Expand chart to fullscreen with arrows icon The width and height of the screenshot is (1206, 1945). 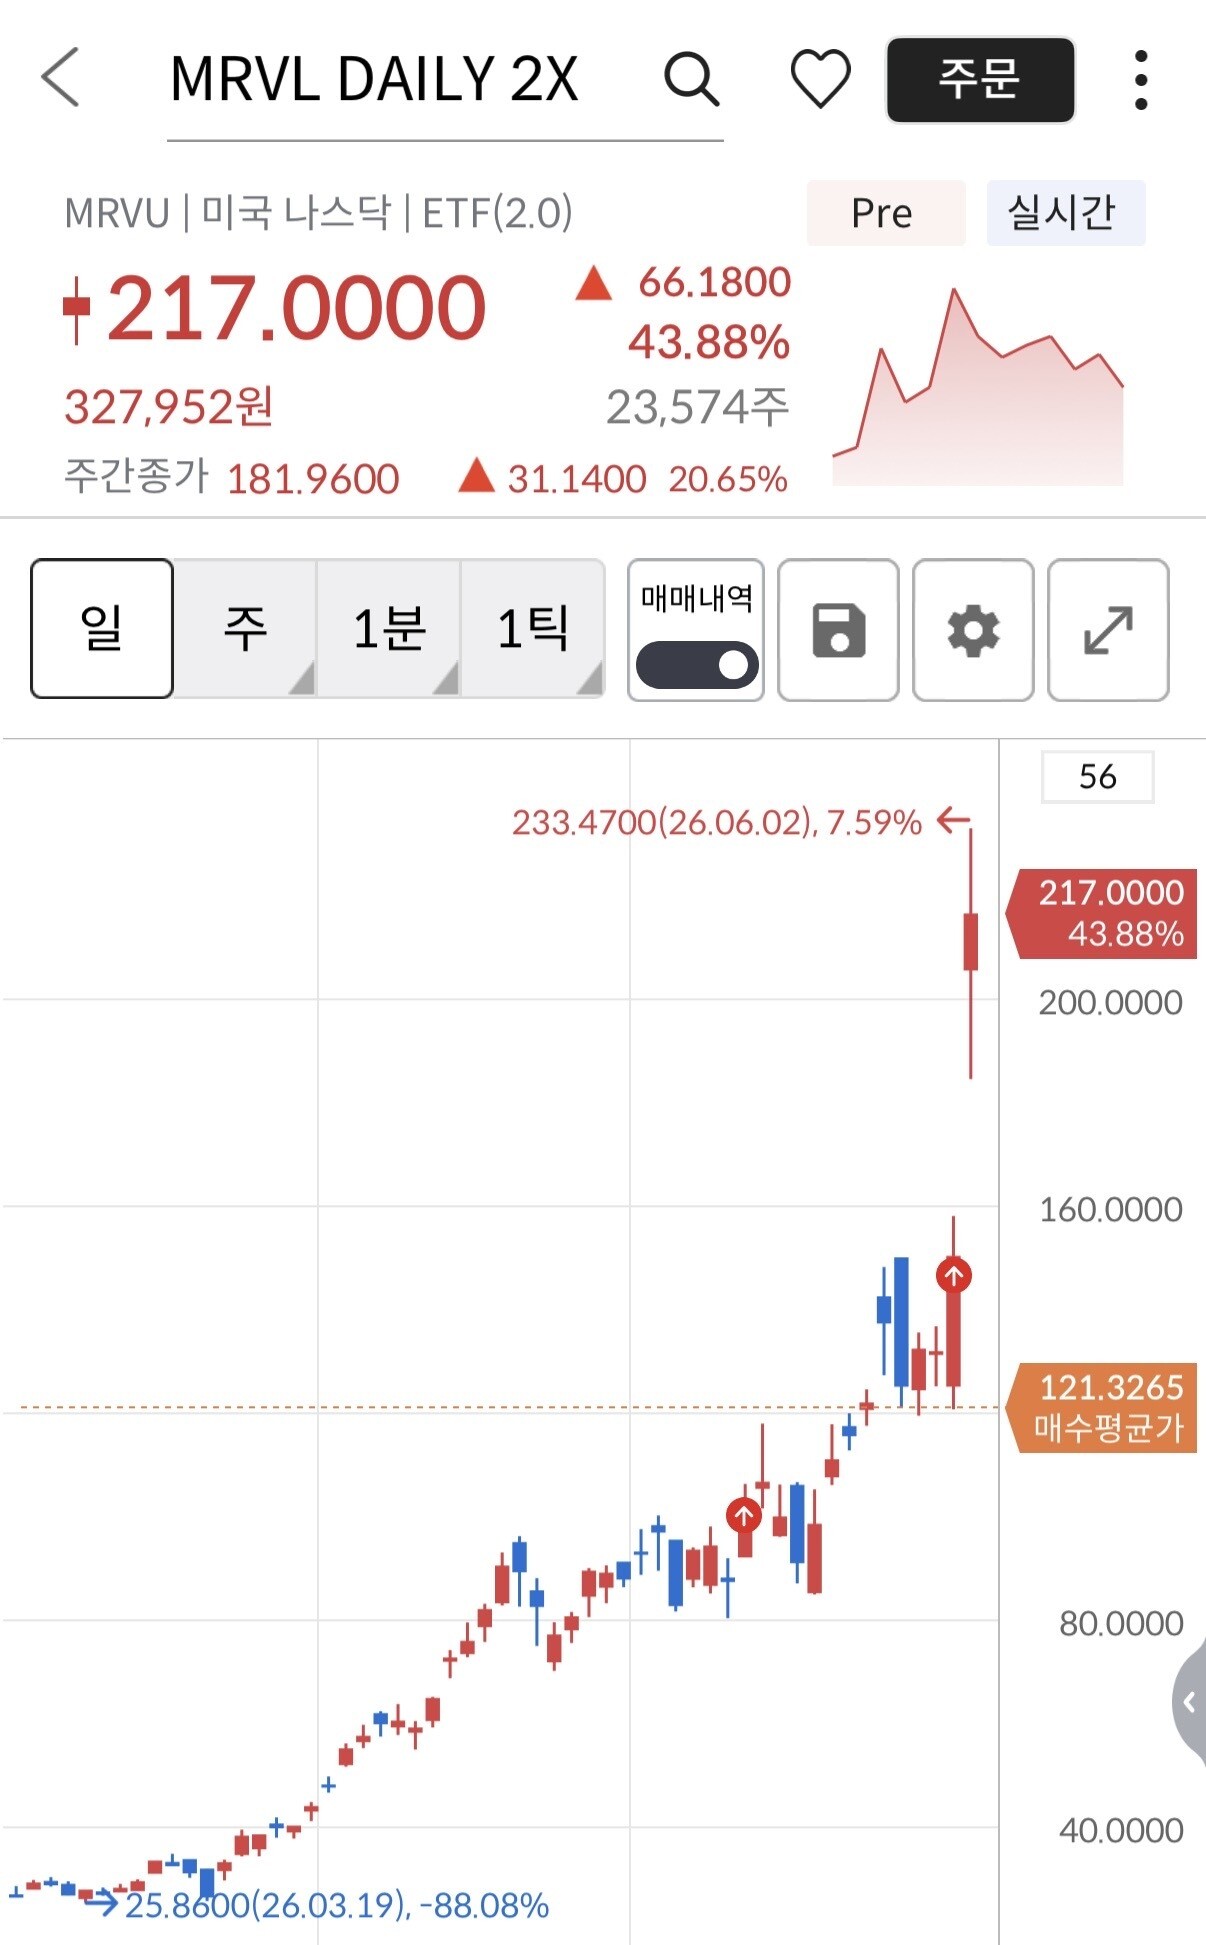[x=1108, y=630]
